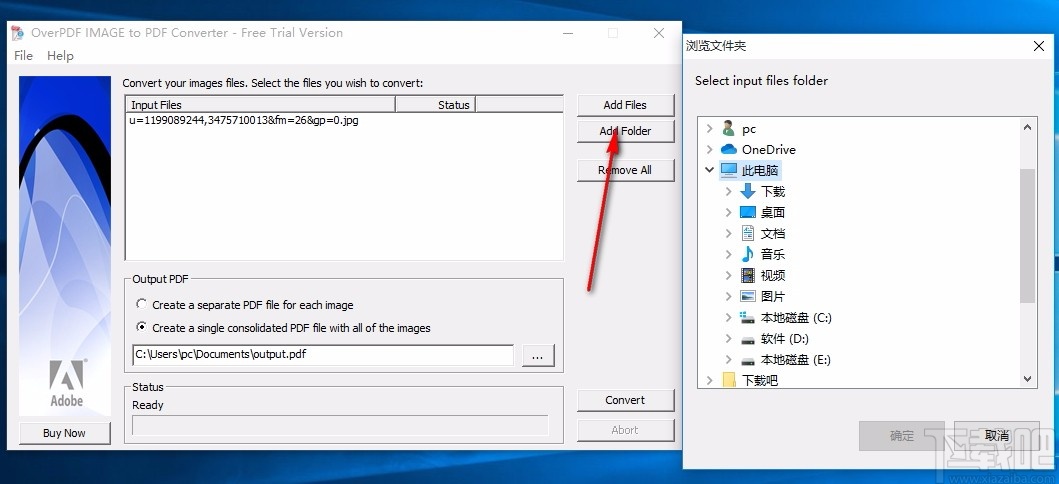1059x484 pixels.
Task: Expand the 下载吧 folder node
Action: point(709,381)
